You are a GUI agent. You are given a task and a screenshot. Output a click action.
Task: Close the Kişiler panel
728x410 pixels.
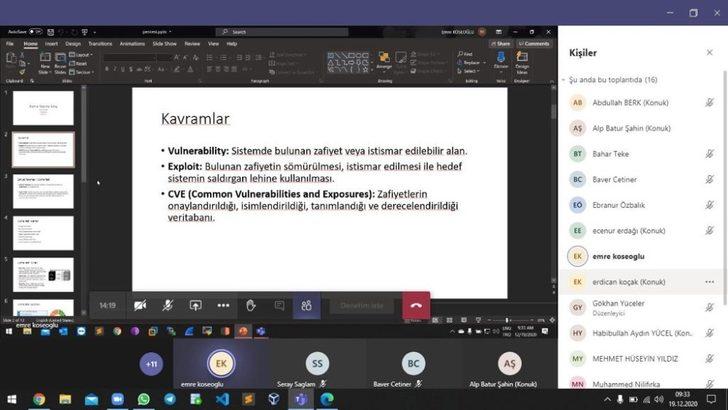pyautogui.click(x=710, y=52)
